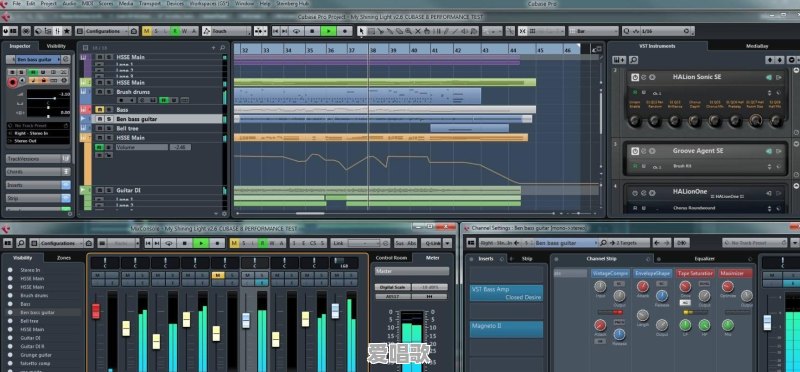Click Play in the MixConsole toolbar
The width and height of the screenshot is (800, 372).
[x=201, y=243]
